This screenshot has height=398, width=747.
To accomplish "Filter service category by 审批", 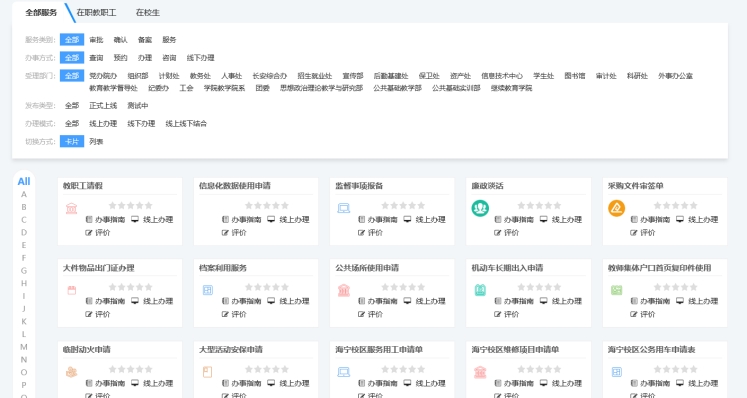I will click(x=96, y=40).
